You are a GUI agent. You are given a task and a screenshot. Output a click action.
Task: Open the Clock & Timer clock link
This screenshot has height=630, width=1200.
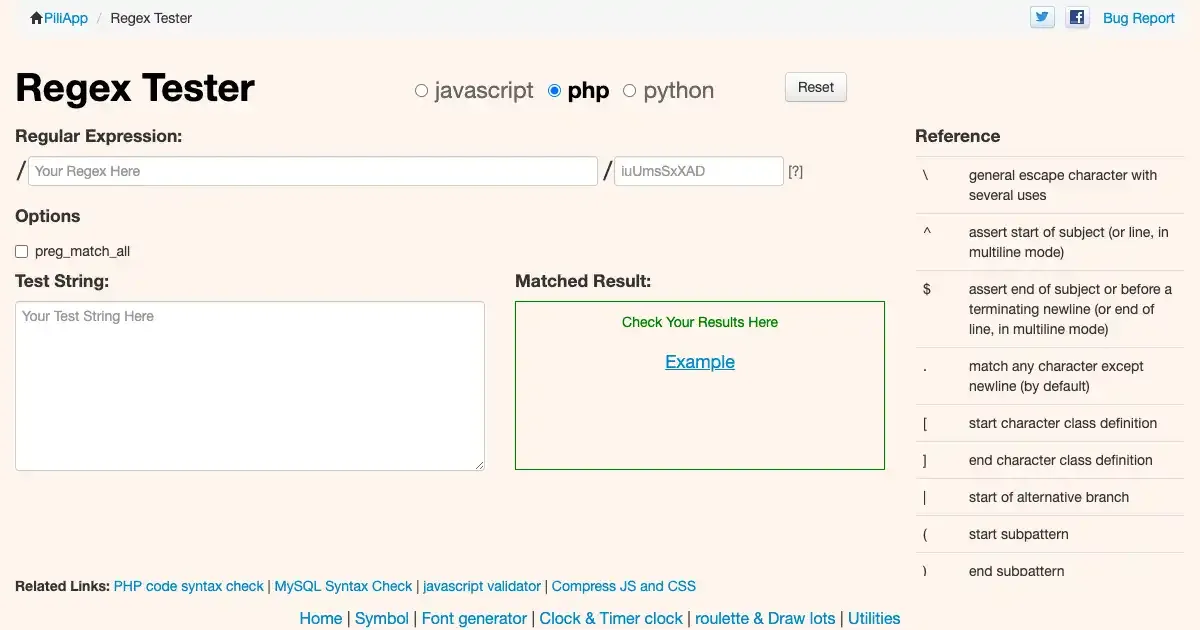pyautogui.click(x=611, y=618)
